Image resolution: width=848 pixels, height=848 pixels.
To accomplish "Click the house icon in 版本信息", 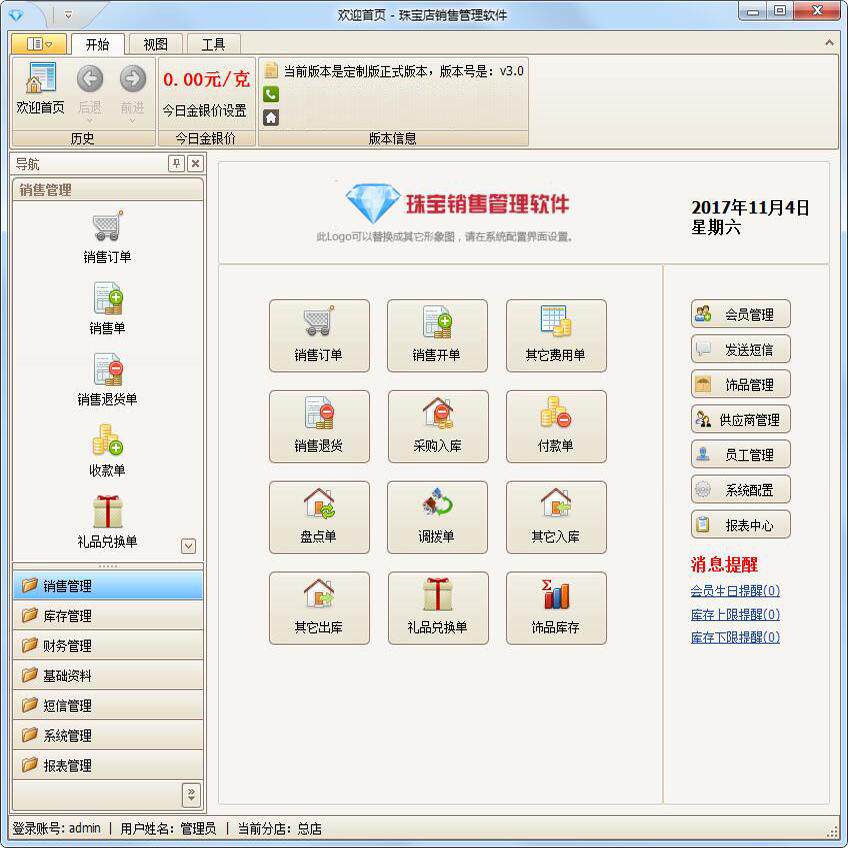I will [271, 117].
